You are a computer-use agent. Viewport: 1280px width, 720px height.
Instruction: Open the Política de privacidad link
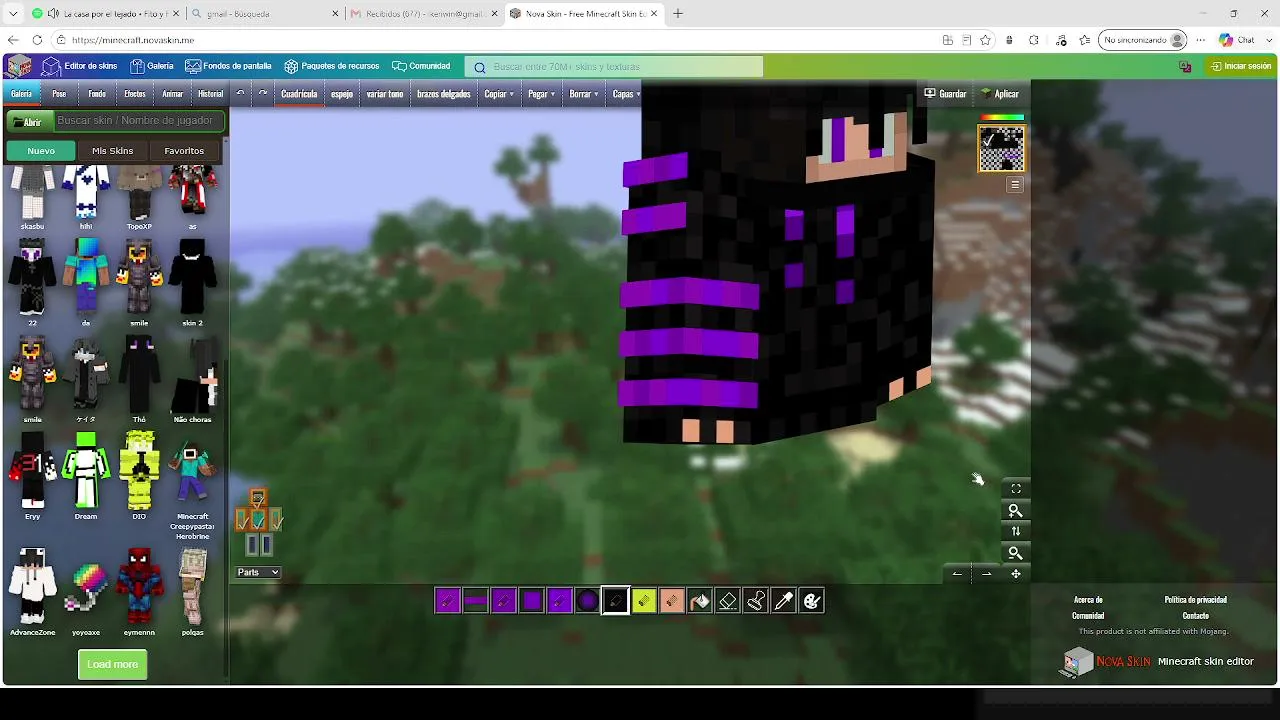(x=1196, y=600)
